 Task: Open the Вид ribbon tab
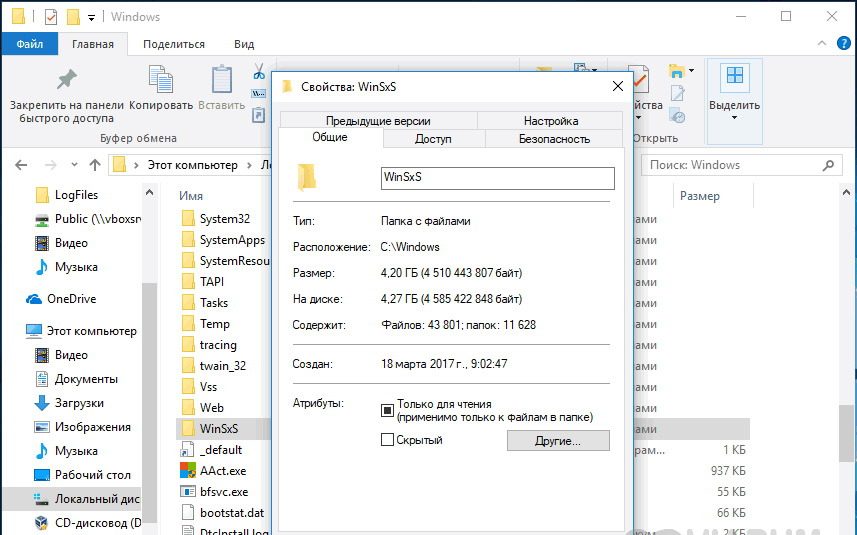pos(244,44)
